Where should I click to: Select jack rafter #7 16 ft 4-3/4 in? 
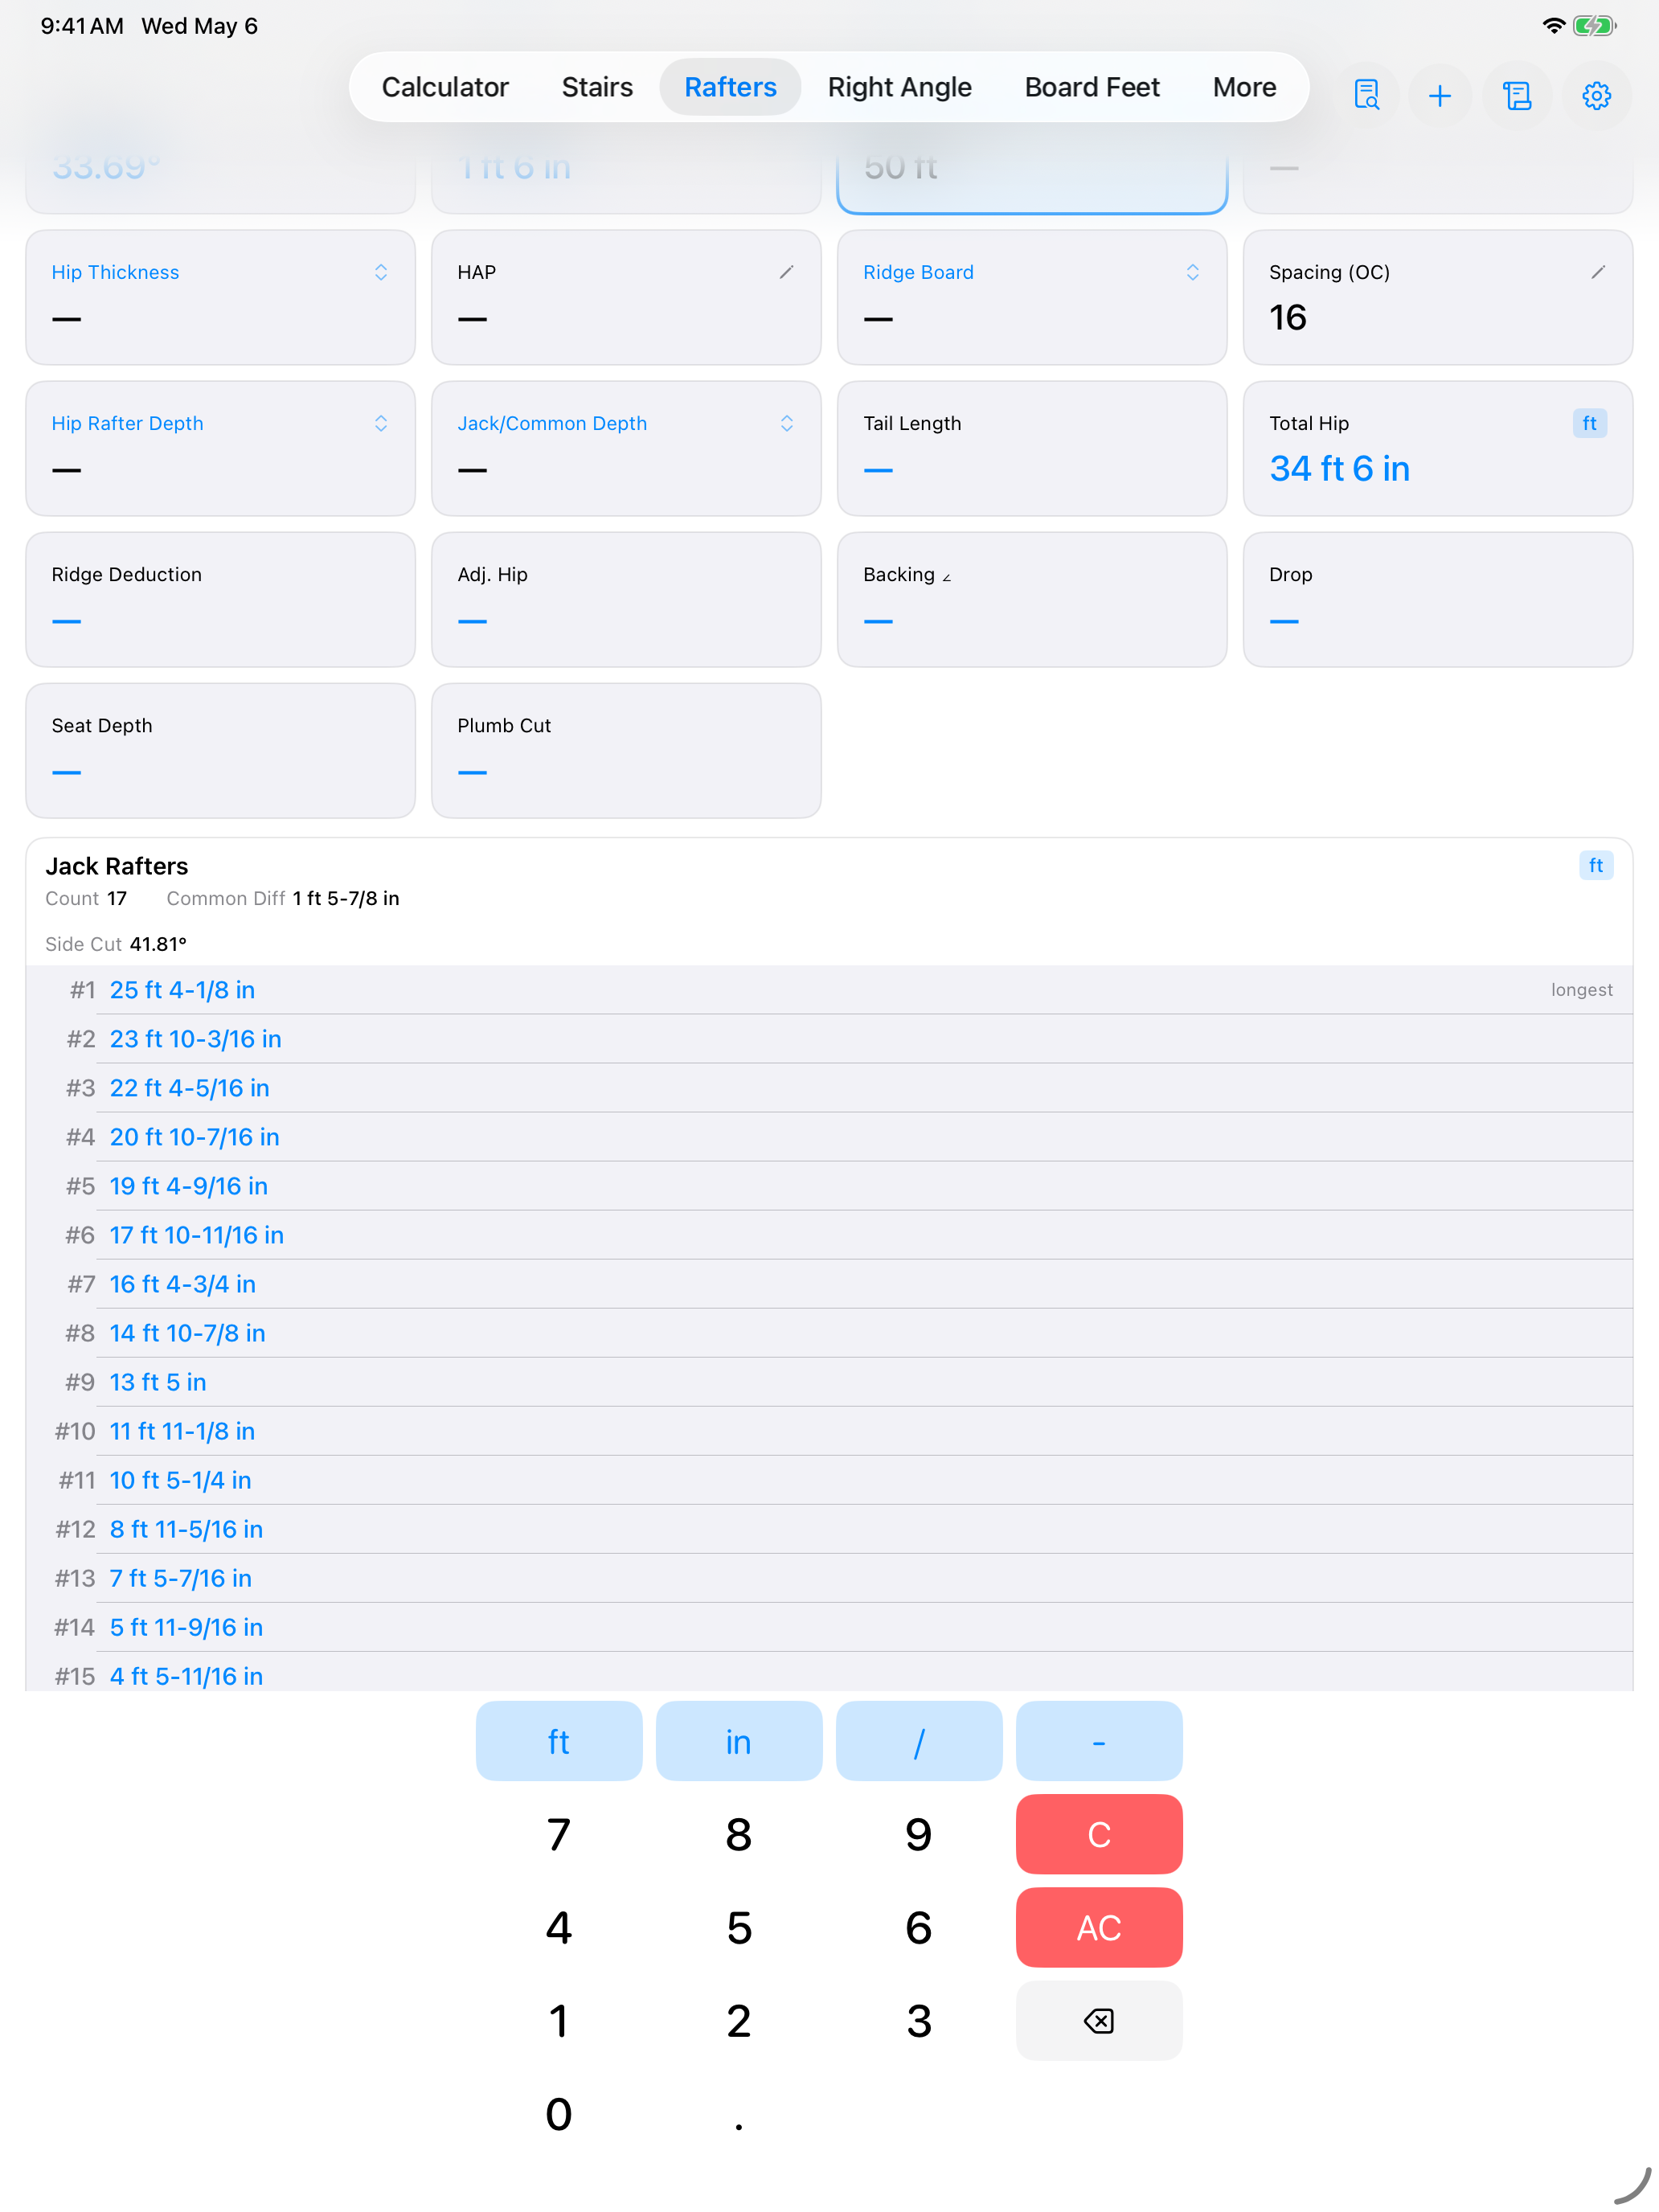[829, 1283]
